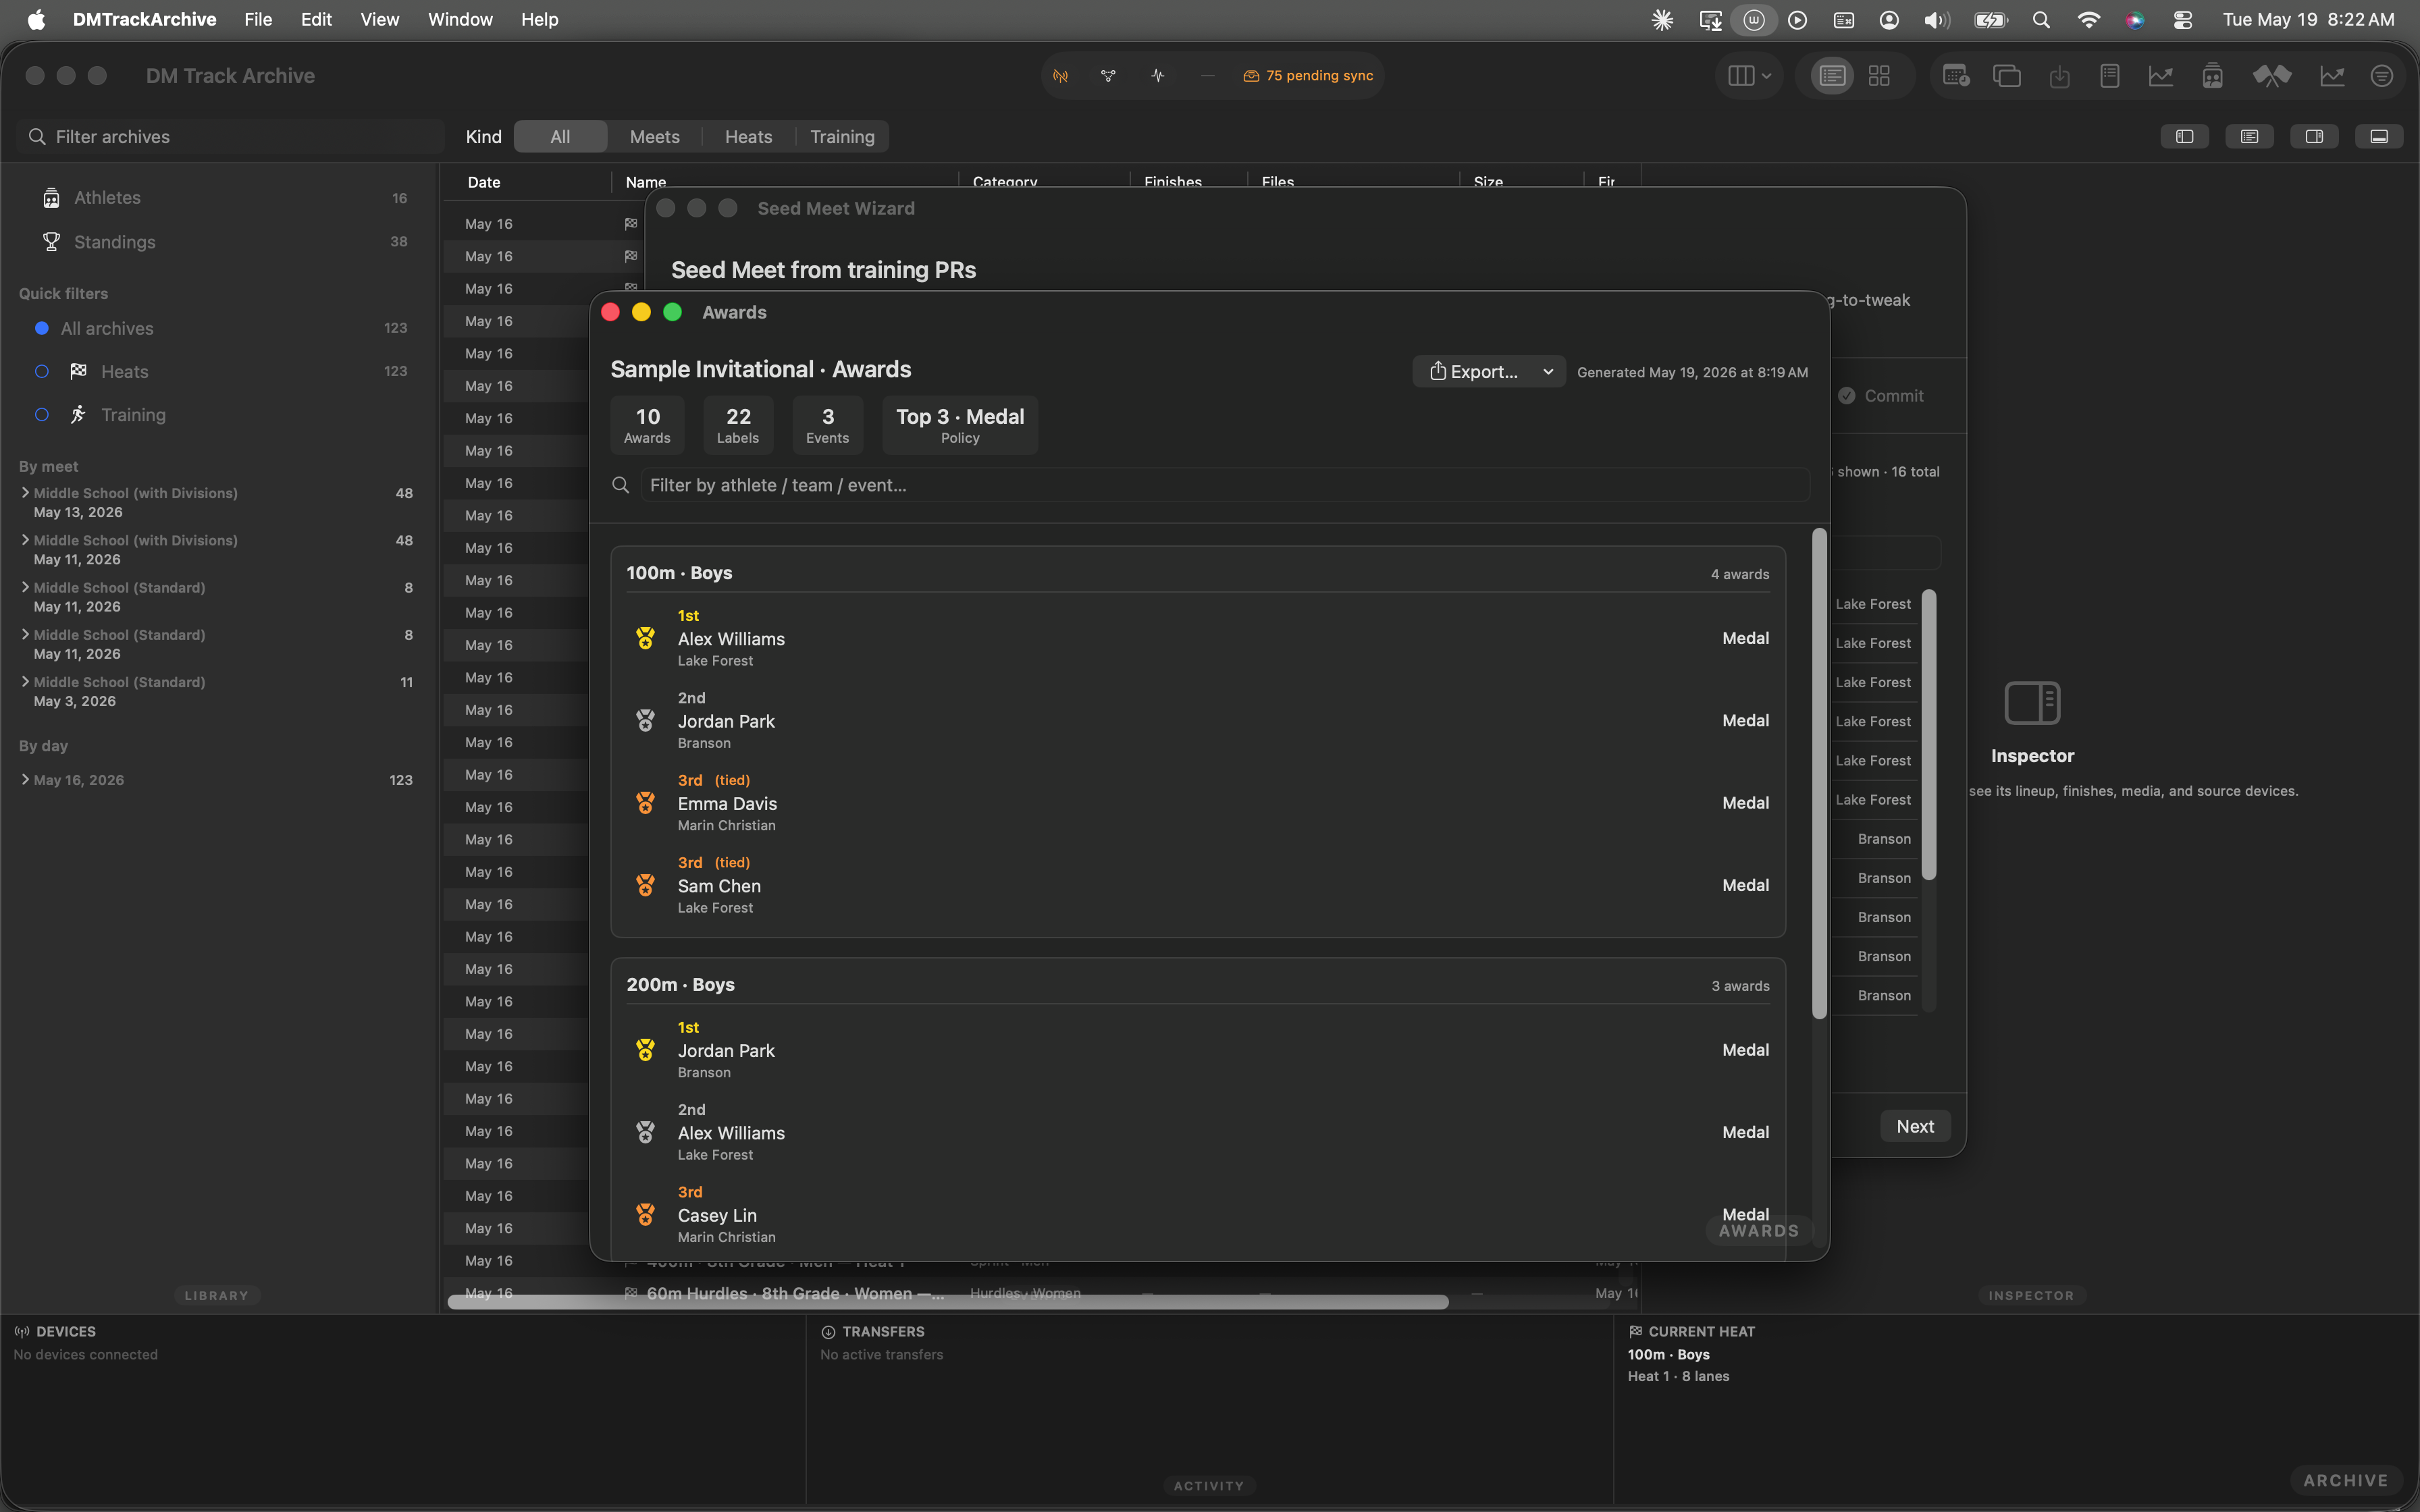Open the columns layout dropdown
The width and height of the screenshot is (2420, 1512).
click(1749, 76)
